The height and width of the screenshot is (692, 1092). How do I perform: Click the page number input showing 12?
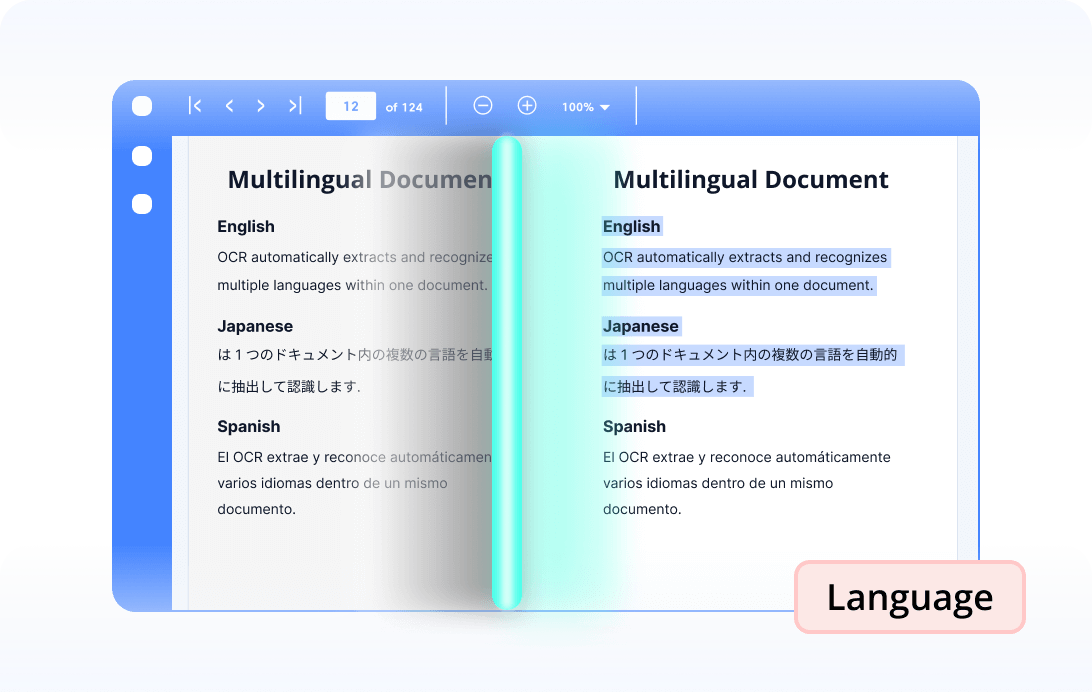pyautogui.click(x=351, y=105)
